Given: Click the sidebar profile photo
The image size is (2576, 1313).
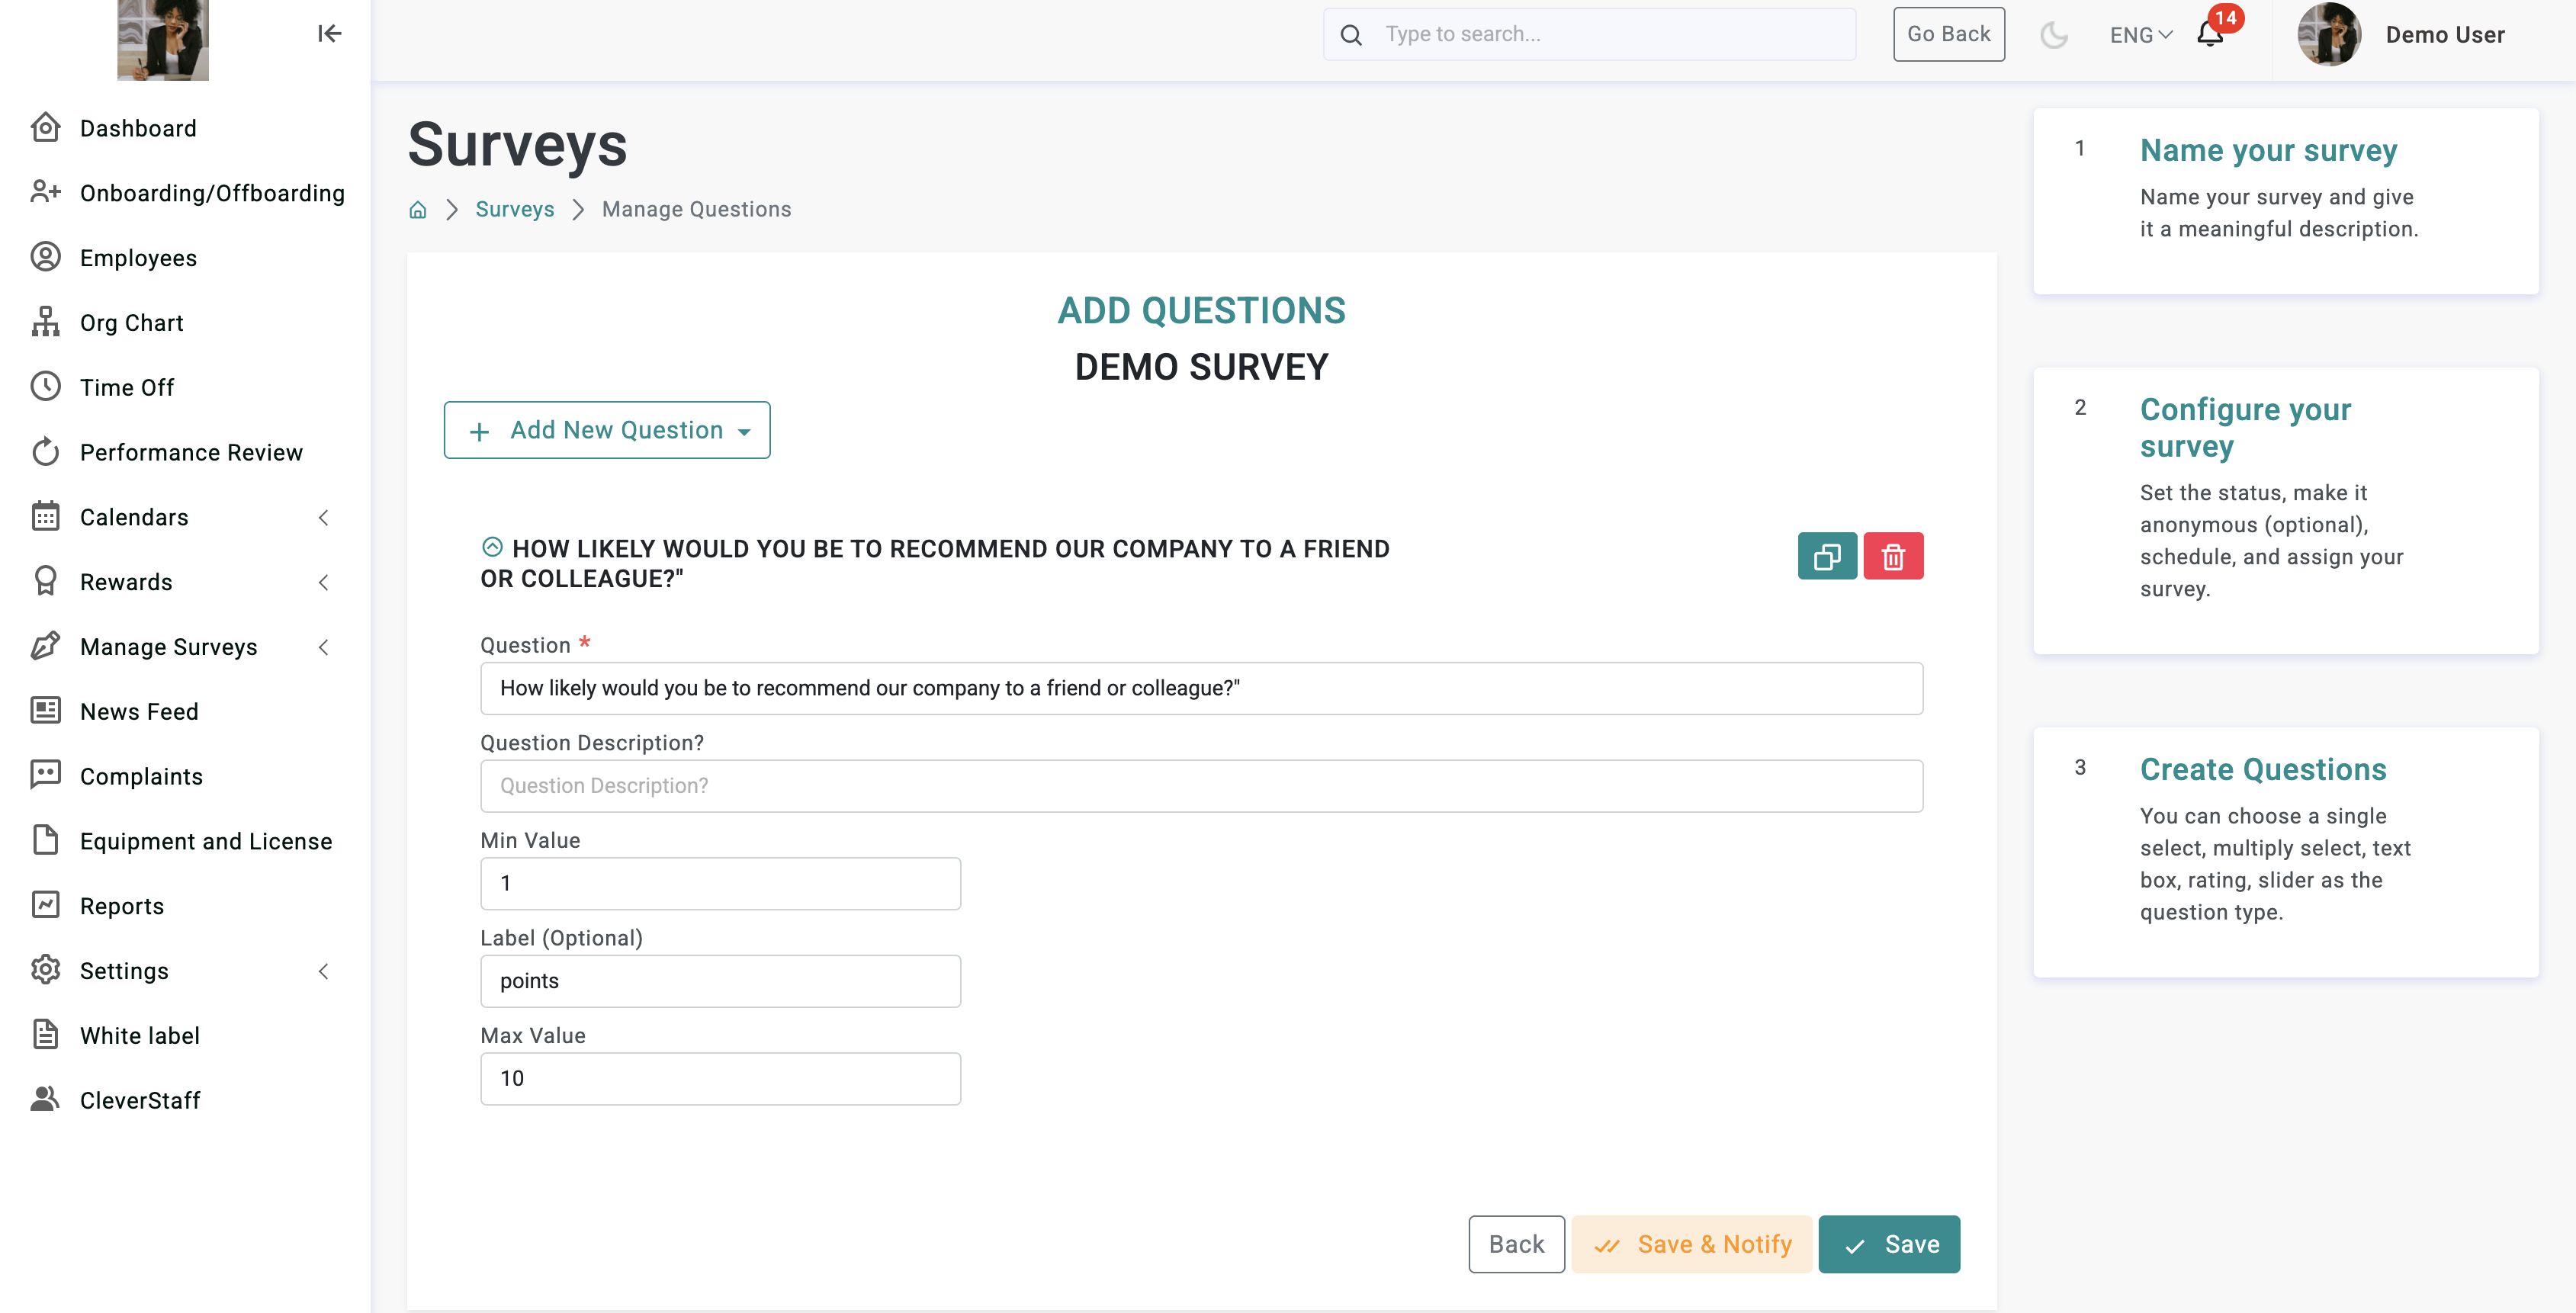Looking at the screenshot, I should click(163, 40).
